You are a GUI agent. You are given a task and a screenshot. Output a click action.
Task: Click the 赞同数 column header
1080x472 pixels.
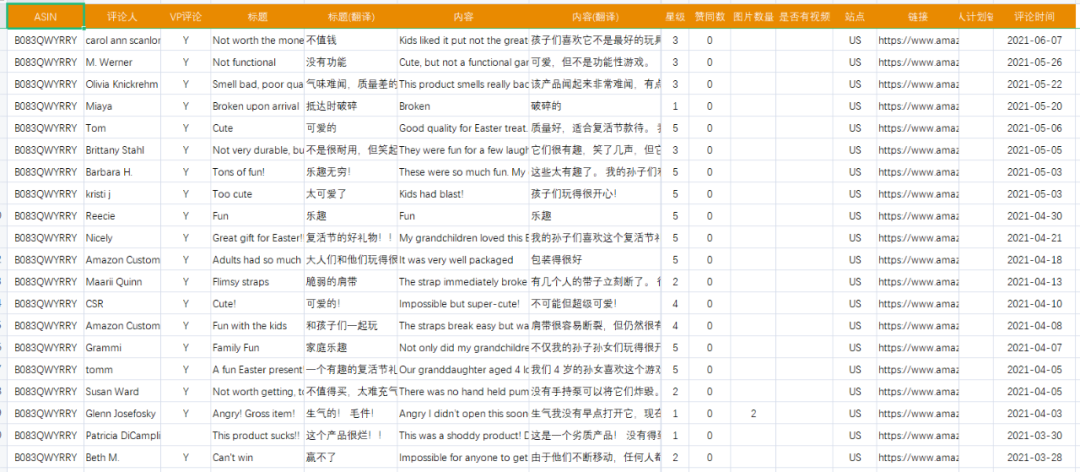coord(709,17)
